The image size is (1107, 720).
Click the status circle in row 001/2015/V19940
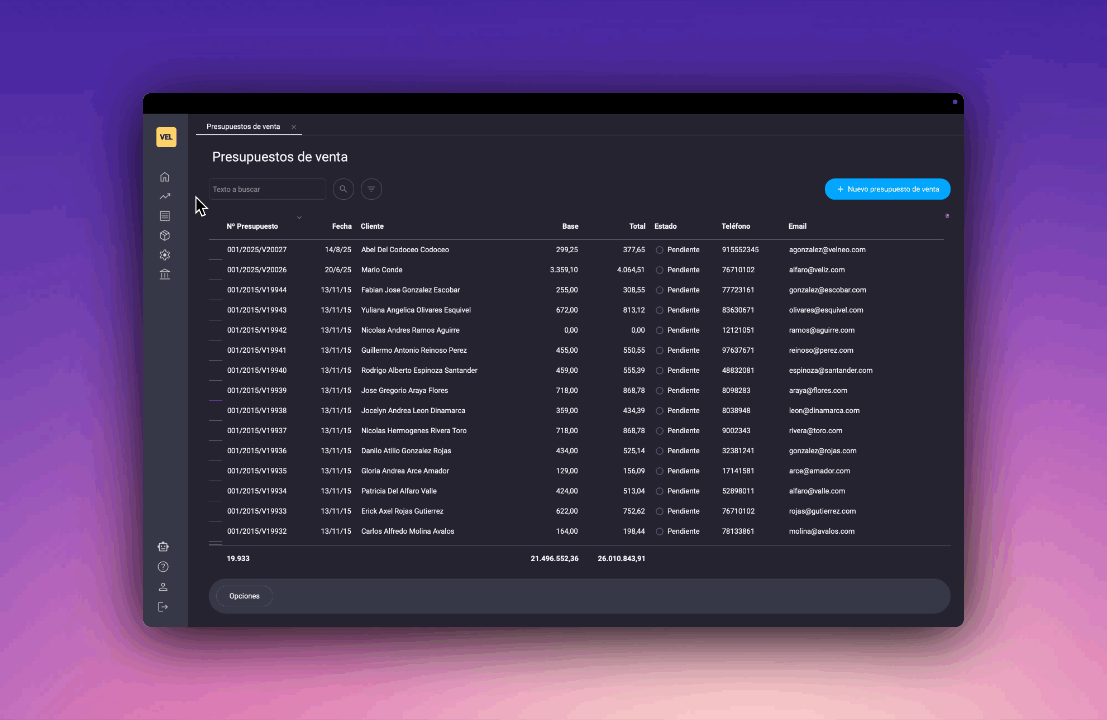tap(659, 371)
